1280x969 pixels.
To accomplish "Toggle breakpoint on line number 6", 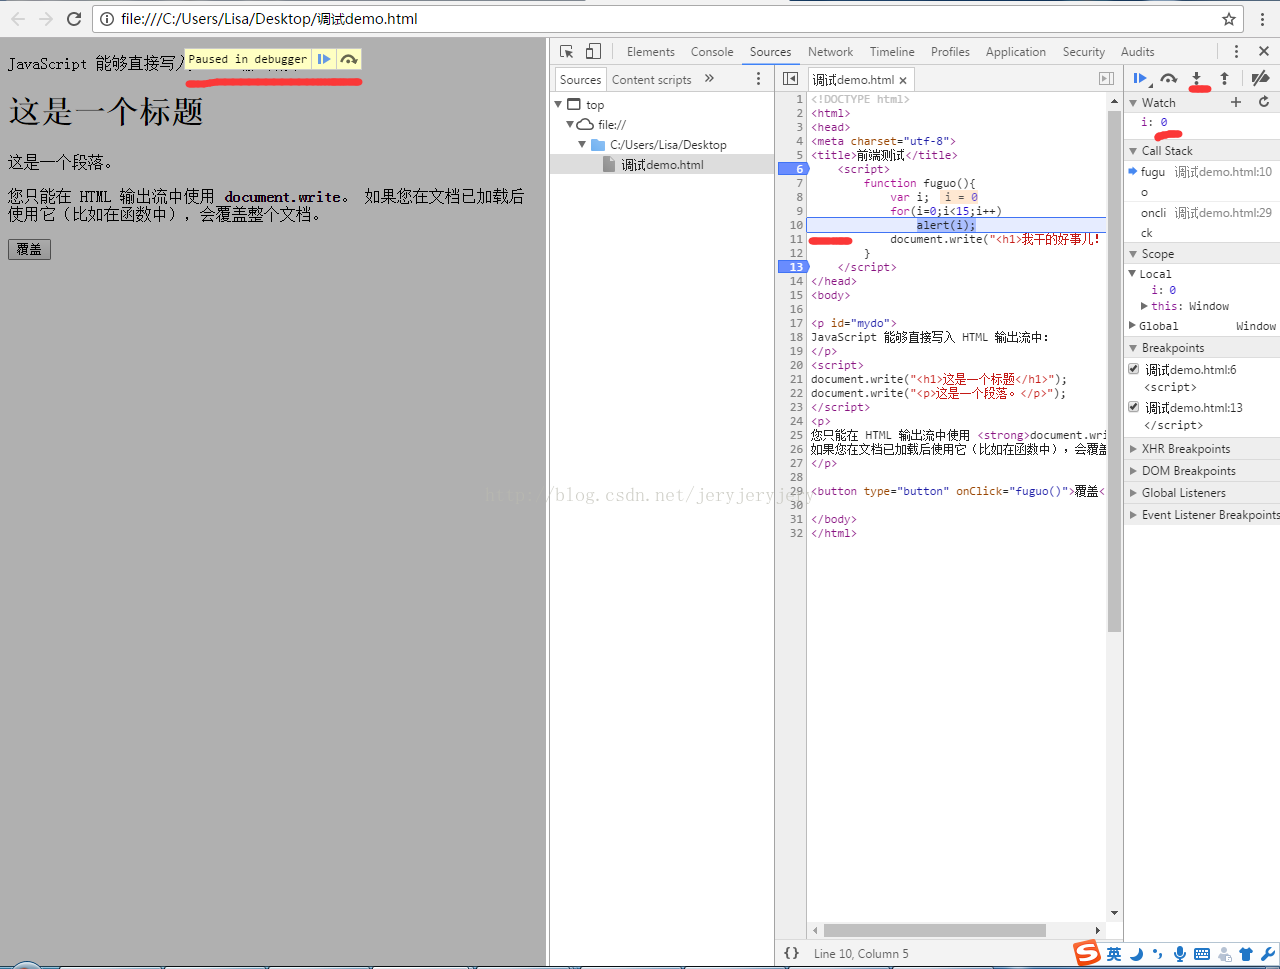I will (793, 169).
